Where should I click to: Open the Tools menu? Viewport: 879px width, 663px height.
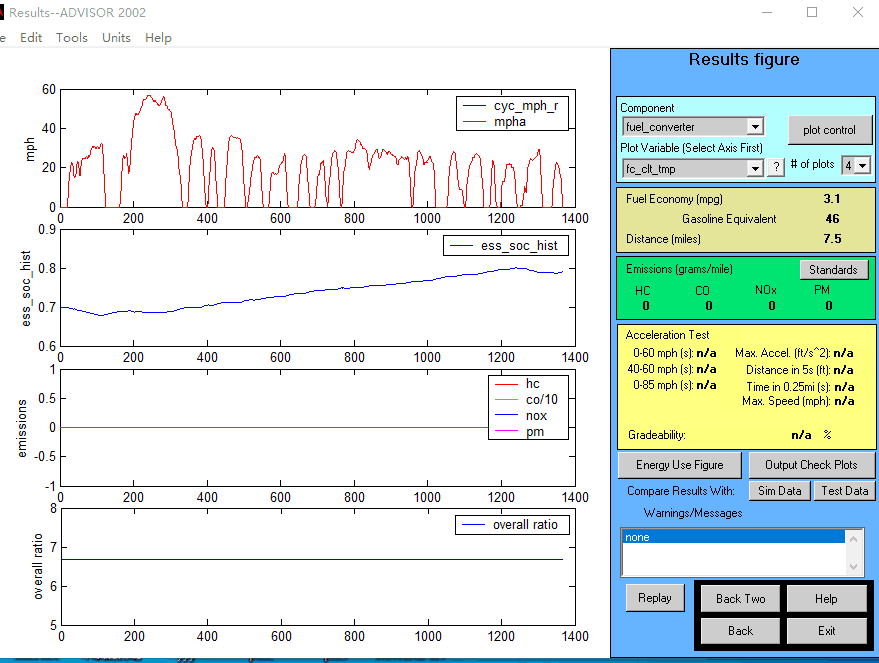click(72, 38)
